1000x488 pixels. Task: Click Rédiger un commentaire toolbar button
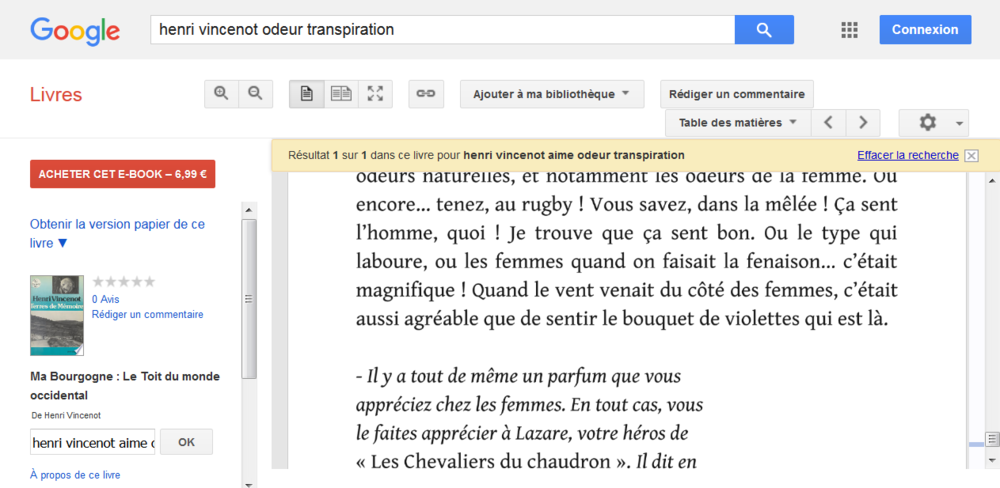(x=737, y=94)
